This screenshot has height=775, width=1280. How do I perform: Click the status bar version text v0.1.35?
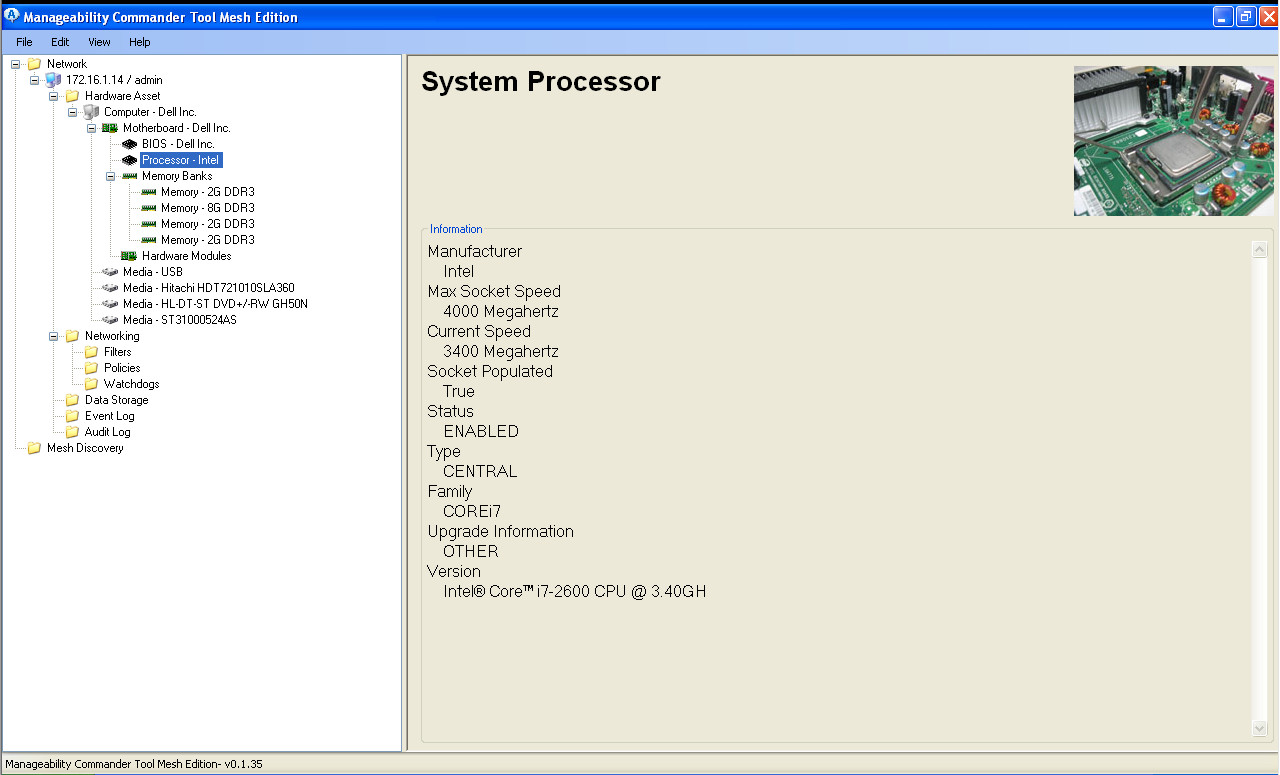243,764
